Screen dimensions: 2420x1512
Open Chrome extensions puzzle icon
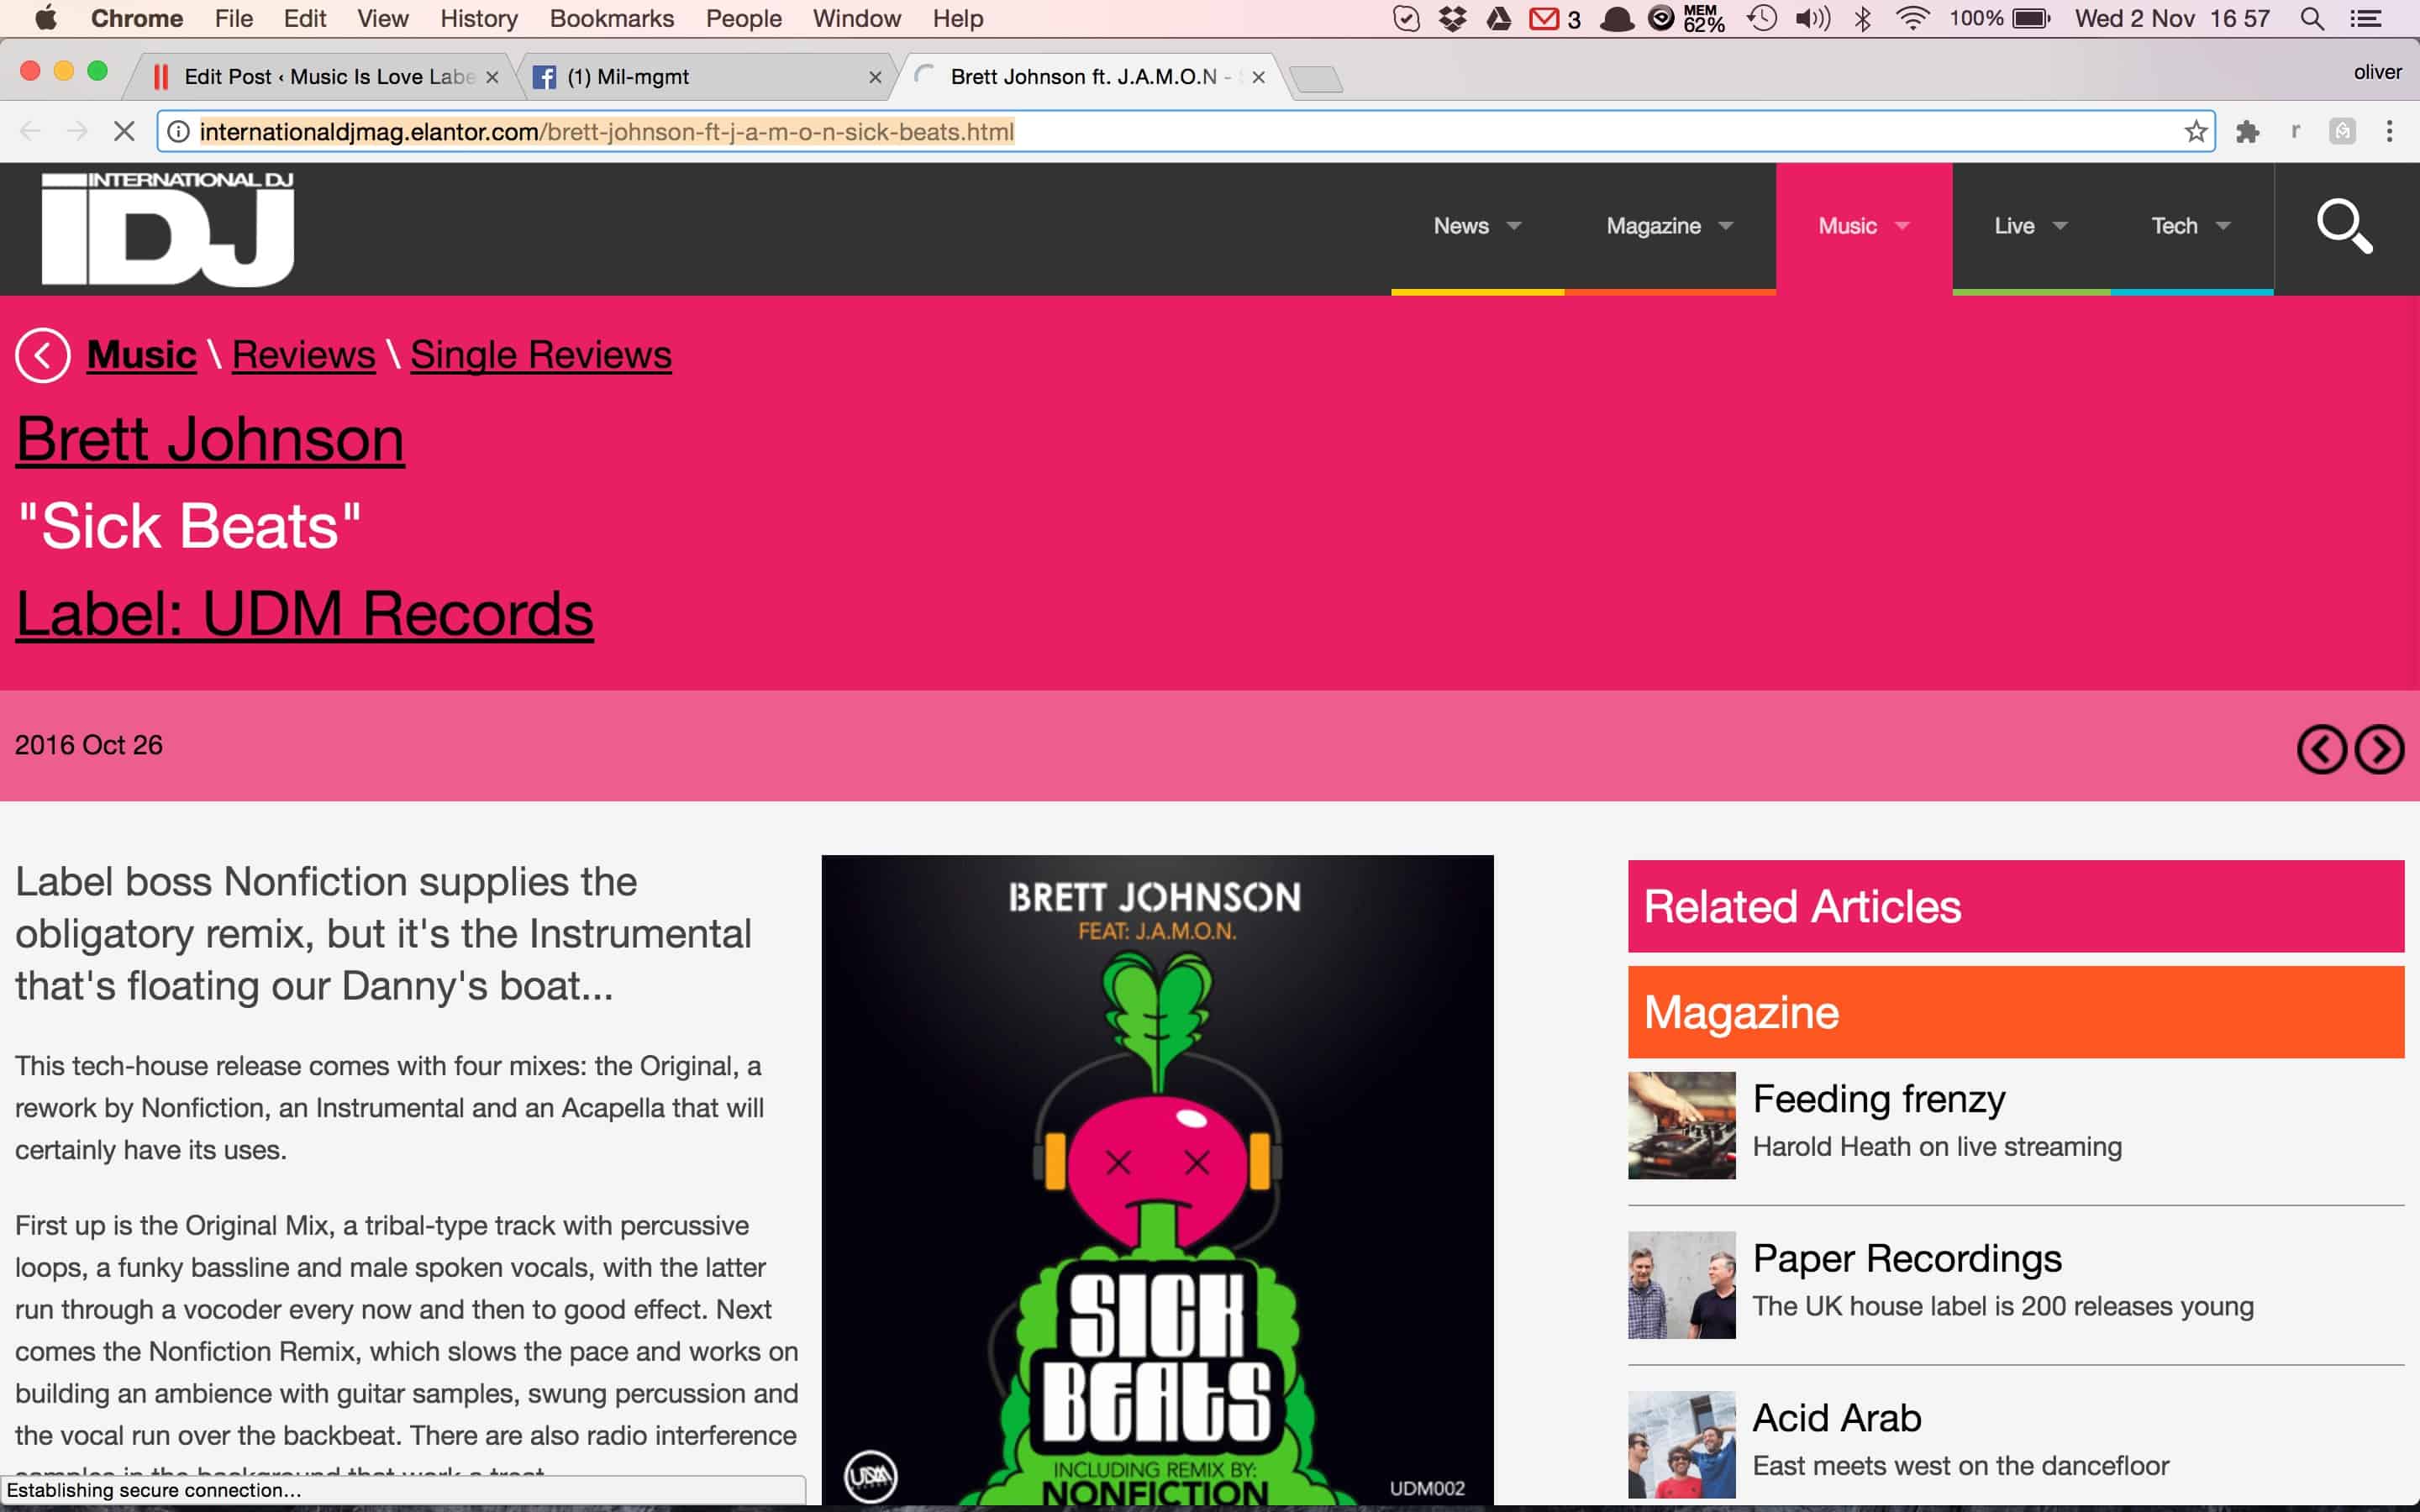click(x=2248, y=131)
